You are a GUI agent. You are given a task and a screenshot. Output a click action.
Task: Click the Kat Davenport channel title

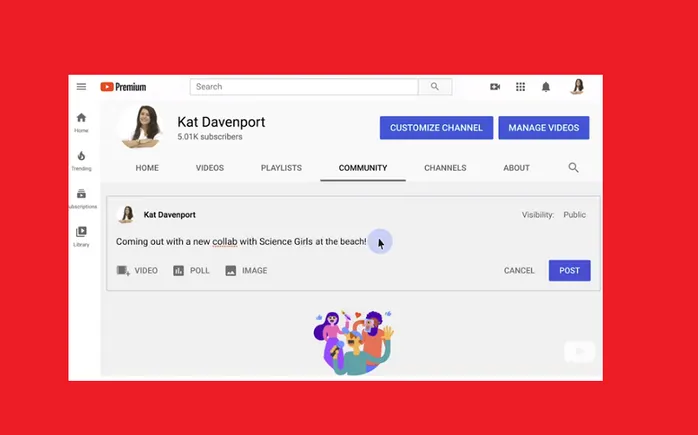[x=221, y=122]
